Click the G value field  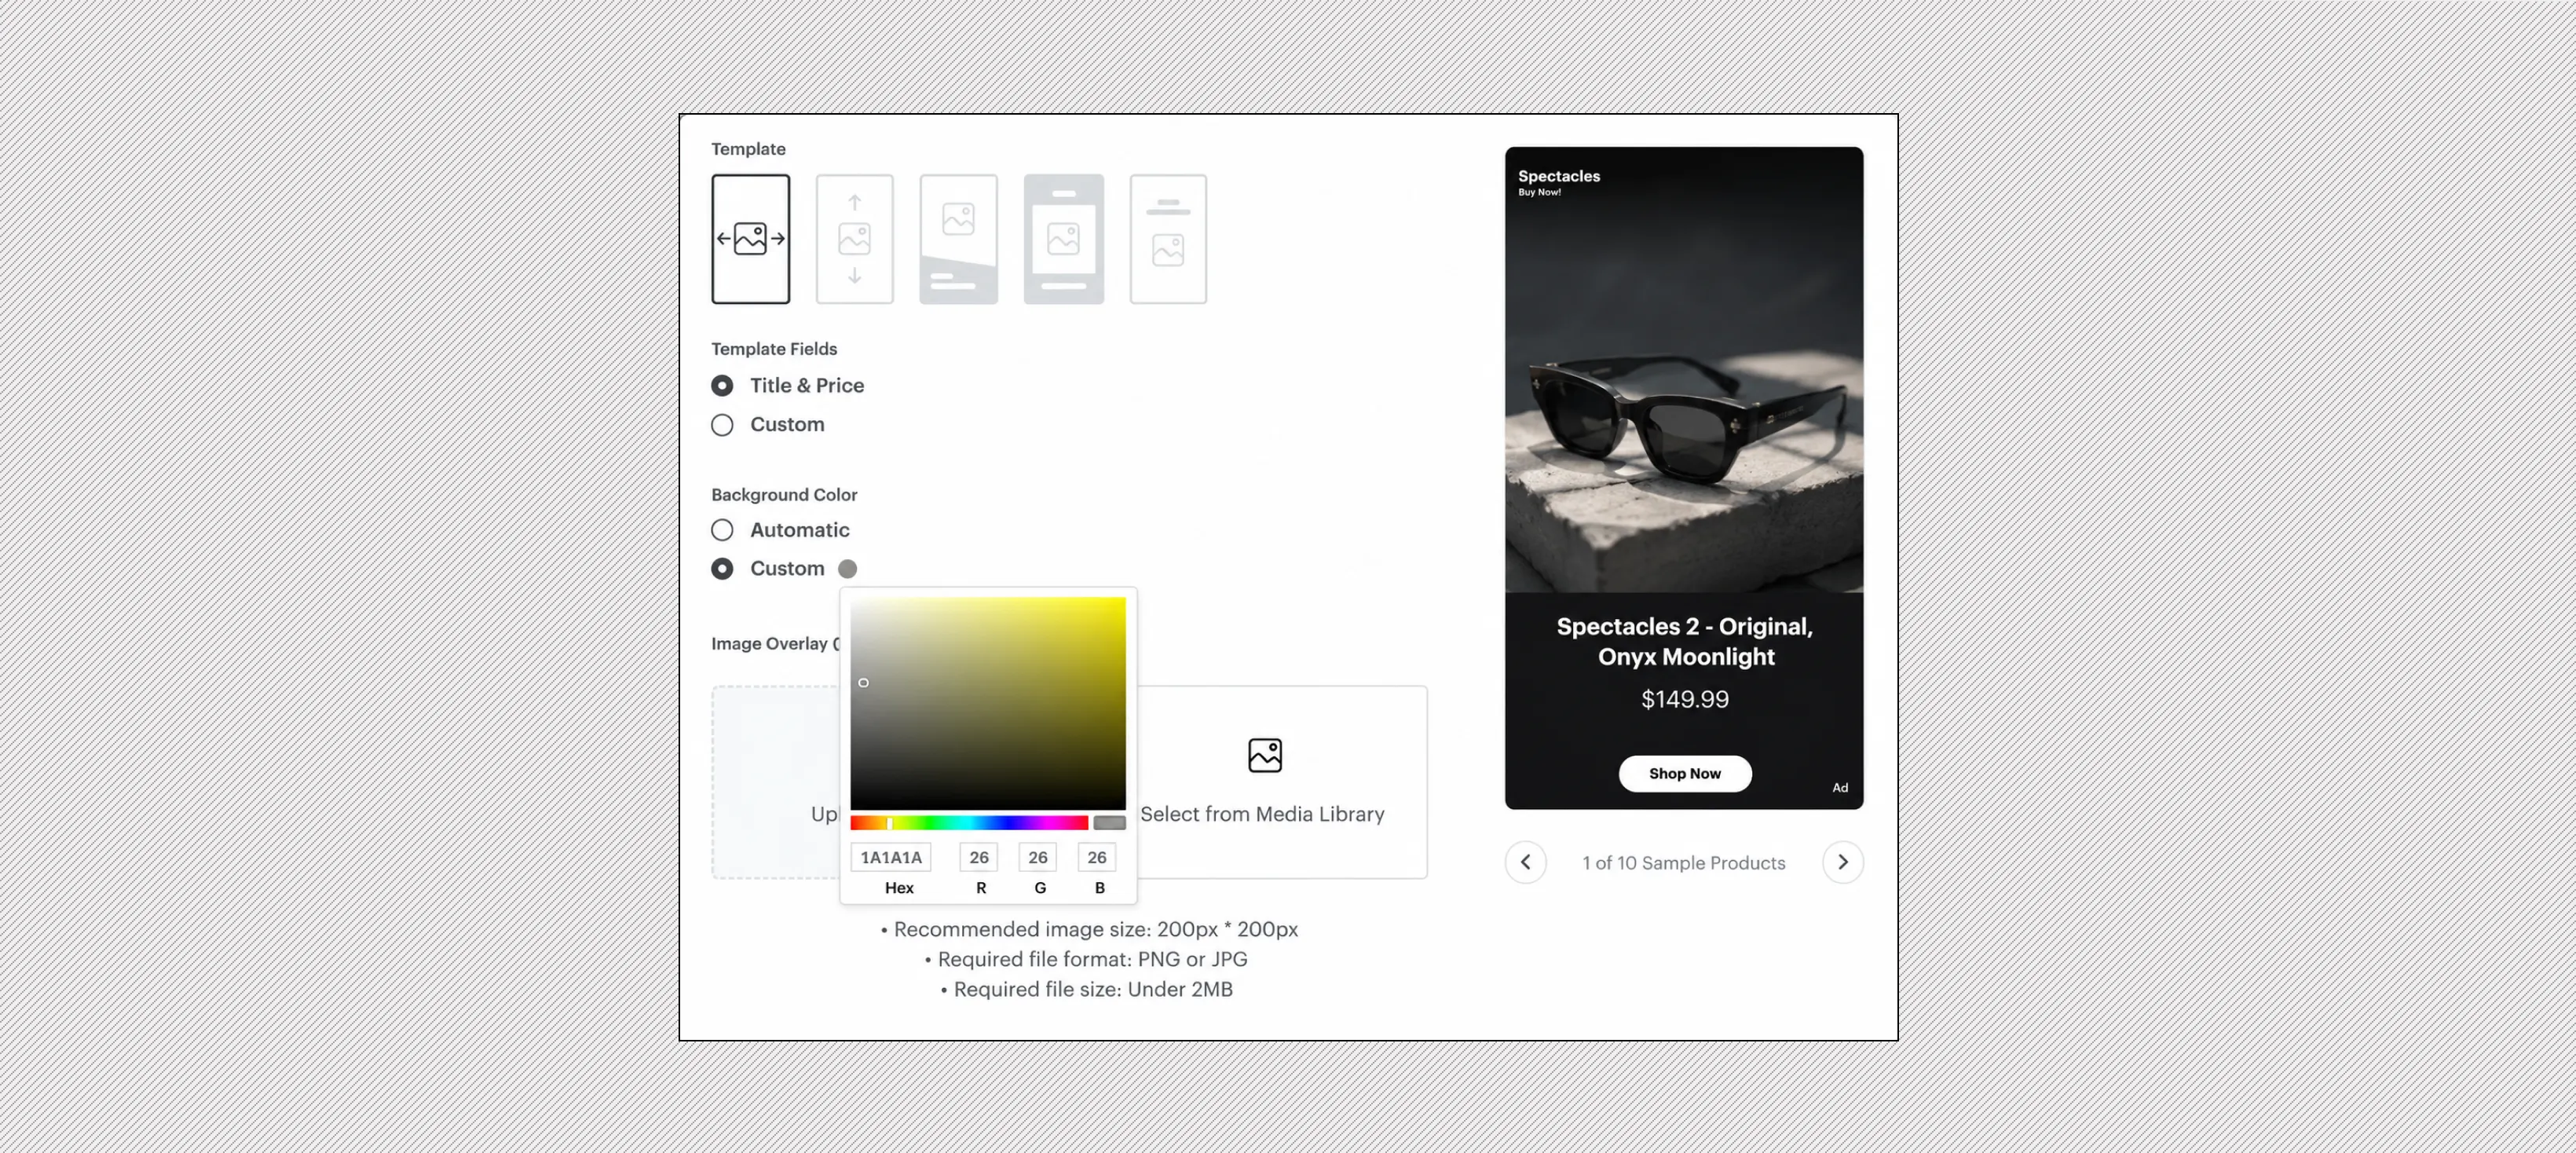(x=1038, y=857)
